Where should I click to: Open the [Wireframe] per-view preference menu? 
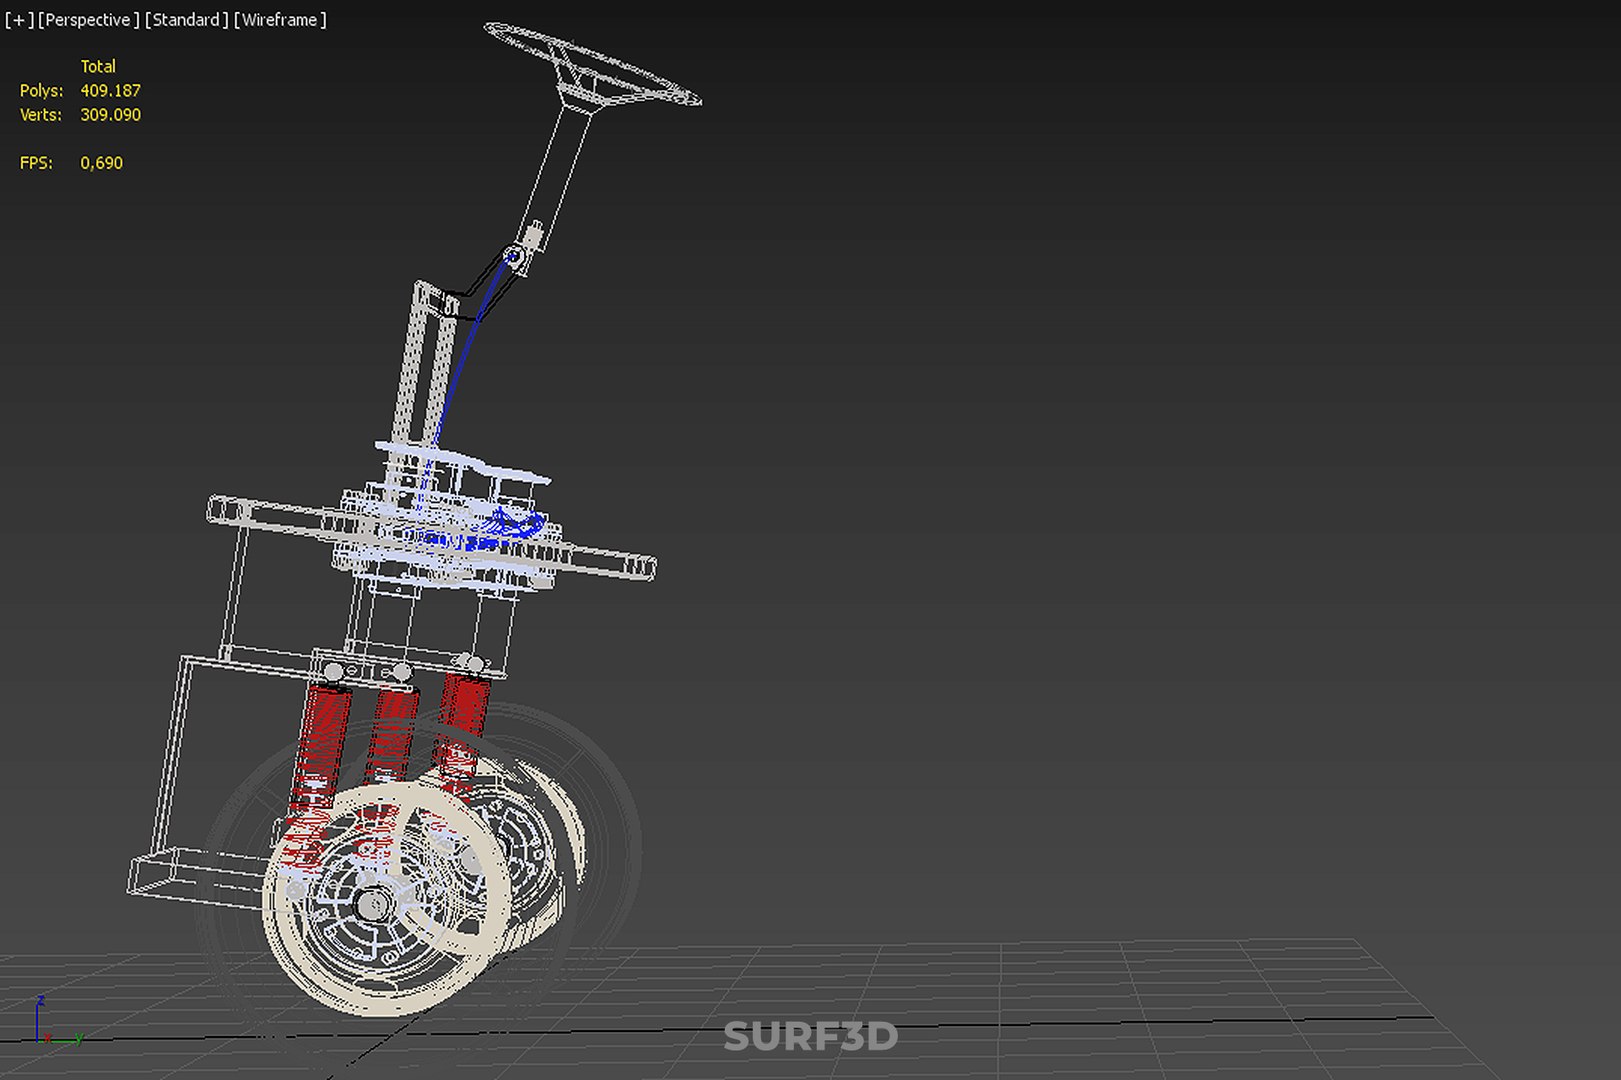[x=280, y=20]
